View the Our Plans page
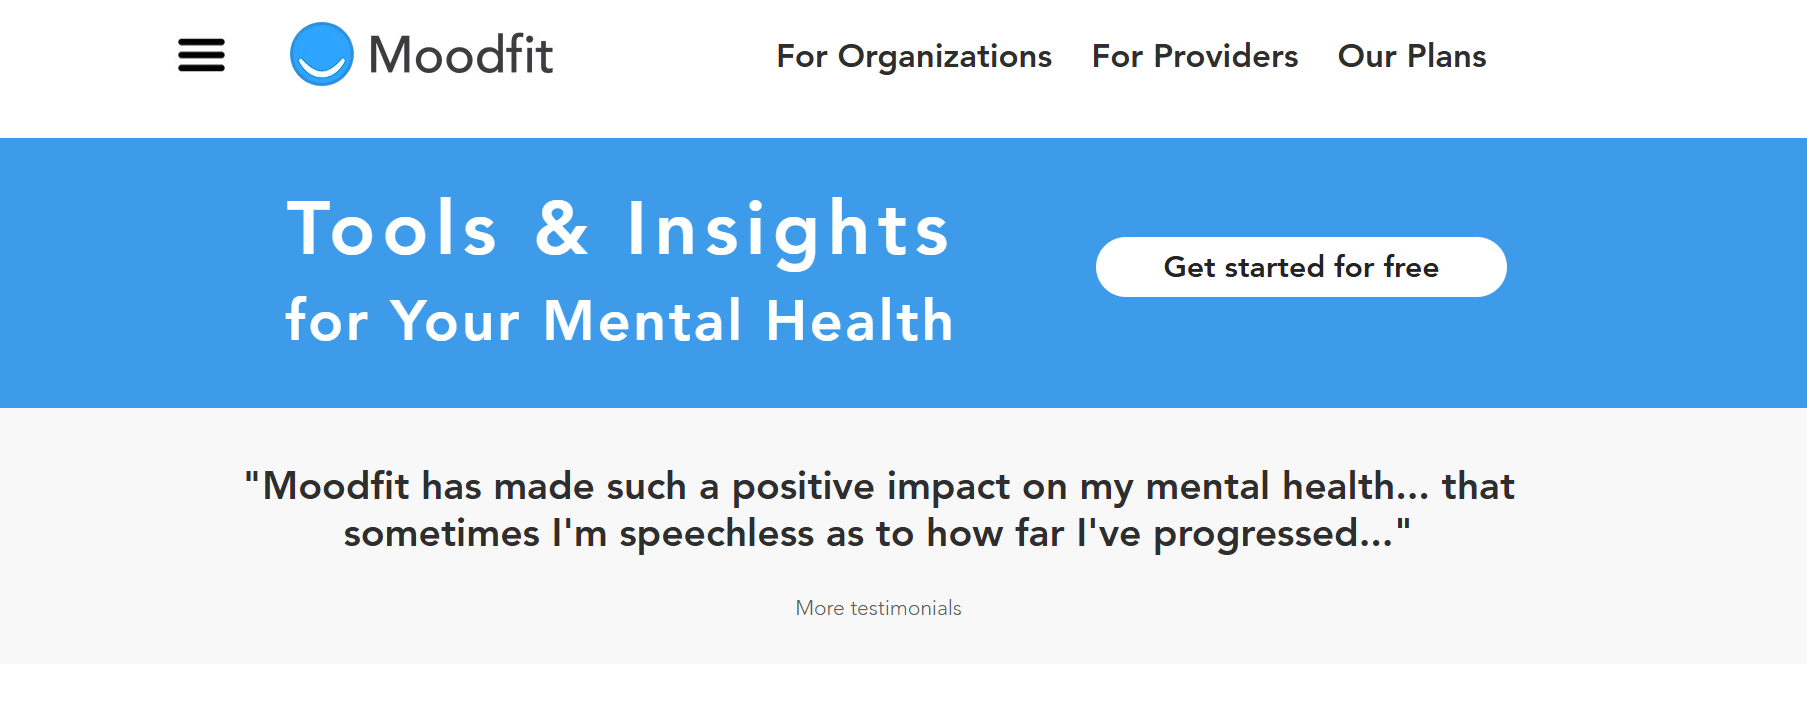The height and width of the screenshot is (703, 1807). (1412, 56)
